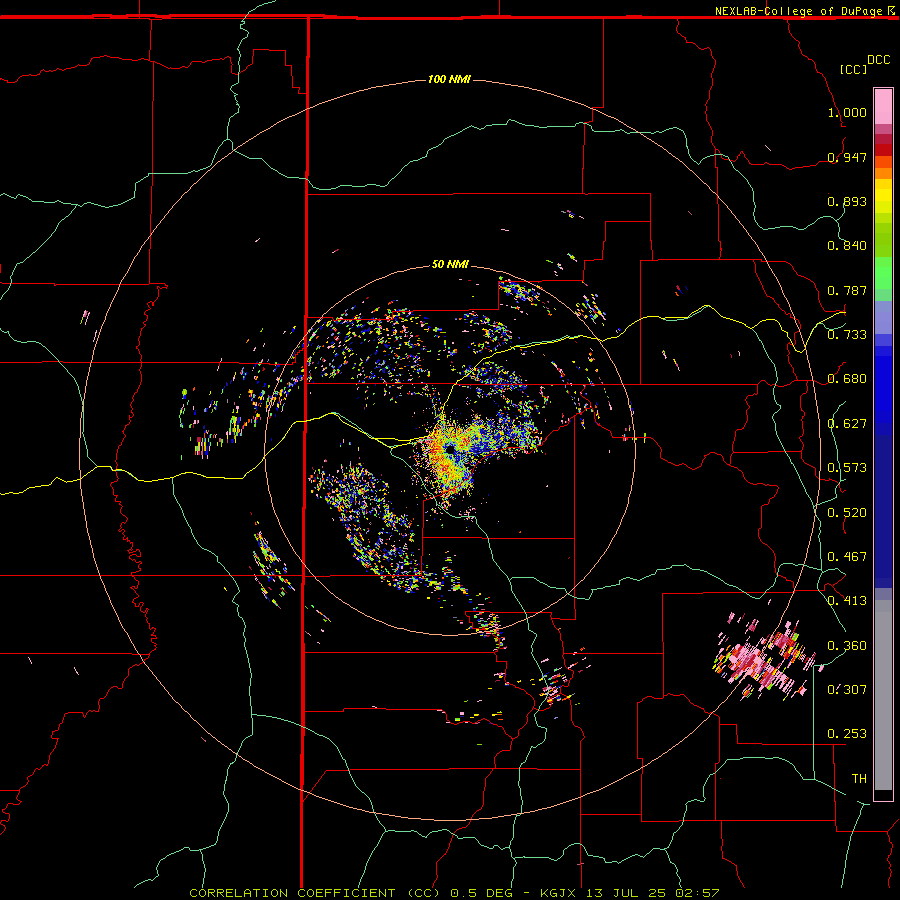
Task: Click the 100 NMI range ring label
Action: point(449,79)
